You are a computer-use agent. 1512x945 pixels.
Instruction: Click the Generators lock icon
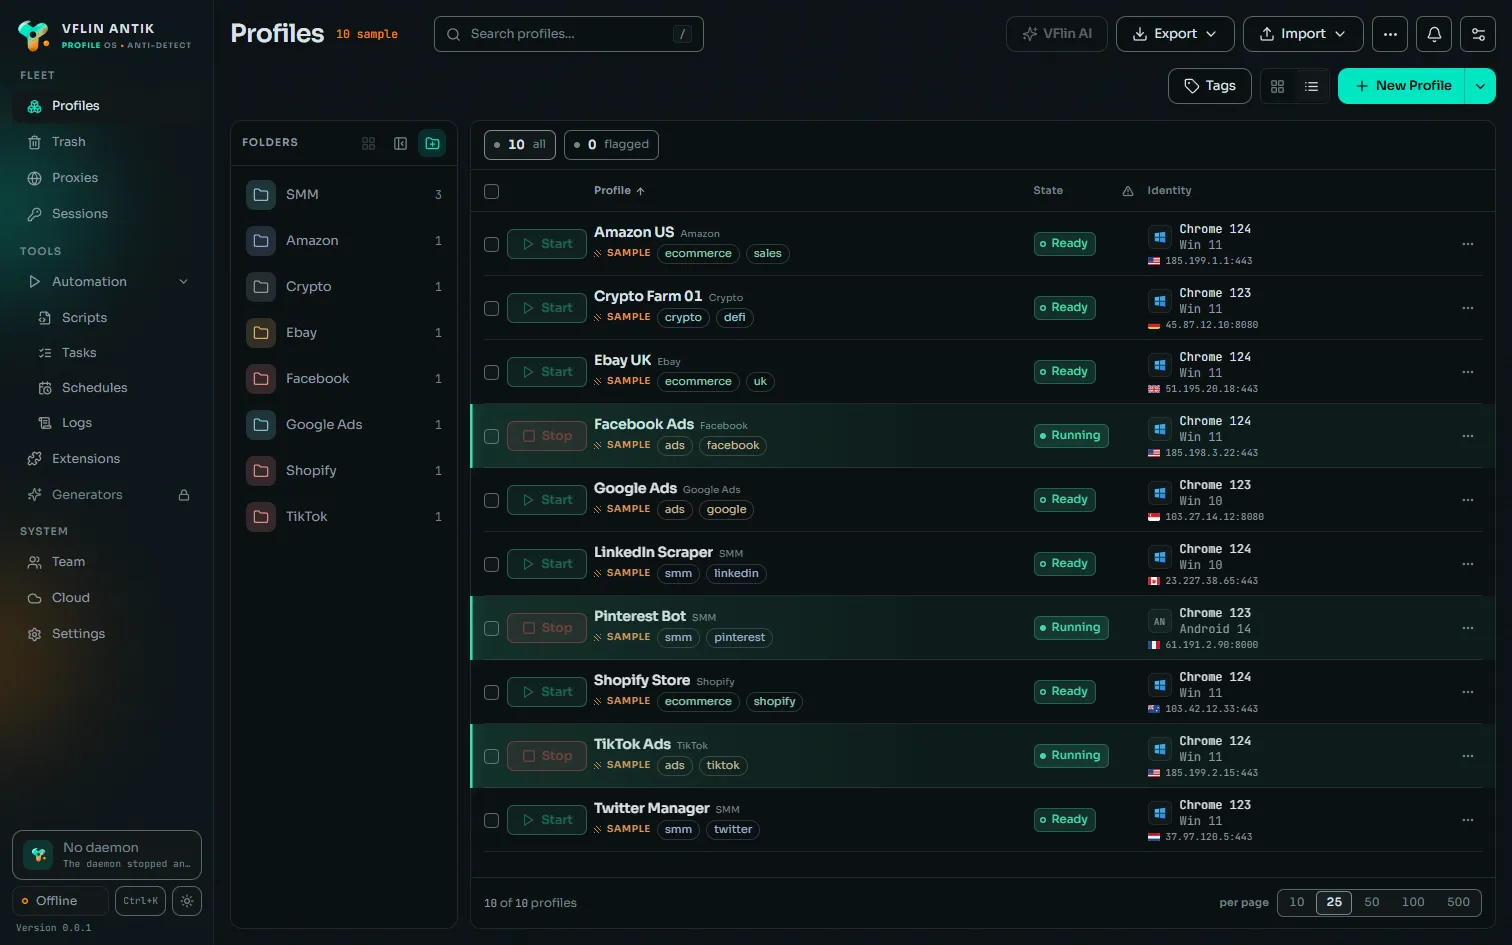[x=184, y=495]
